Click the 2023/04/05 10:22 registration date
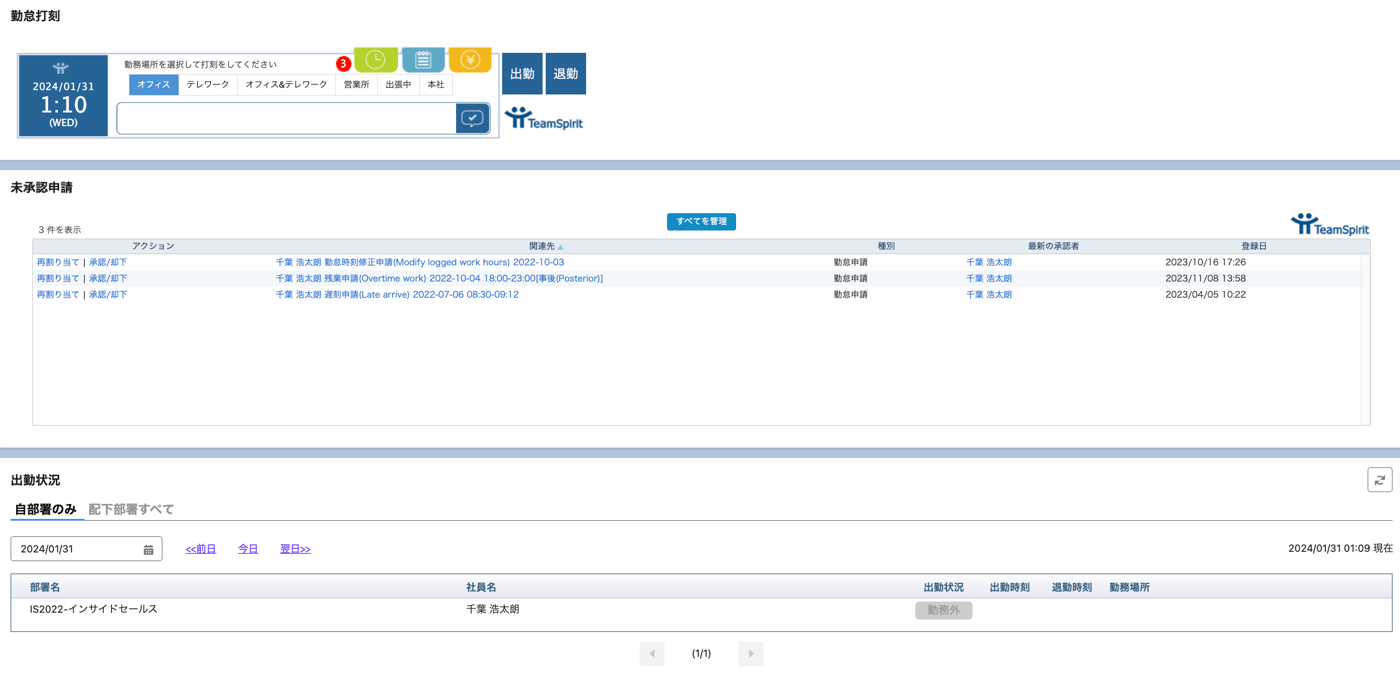1400x673 pixels. (1205, 295)
